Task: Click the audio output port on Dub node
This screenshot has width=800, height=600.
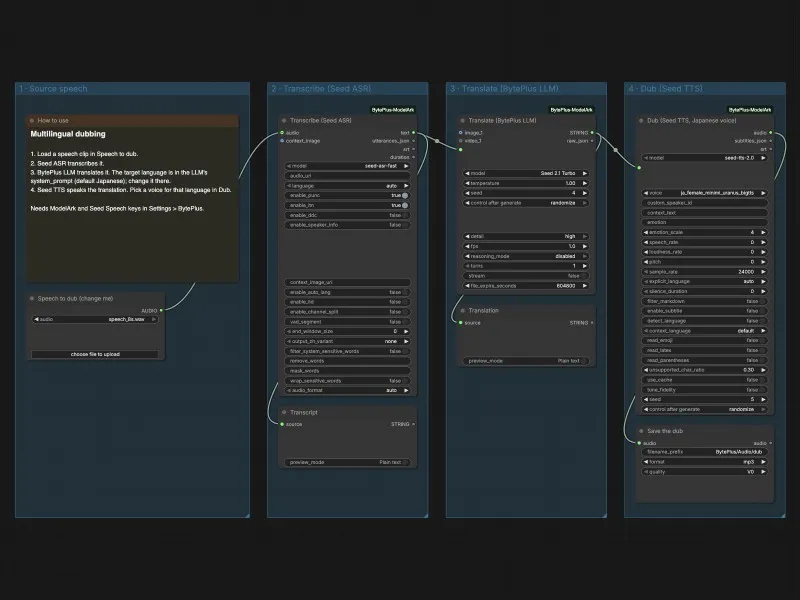Action: pos(770,133)
